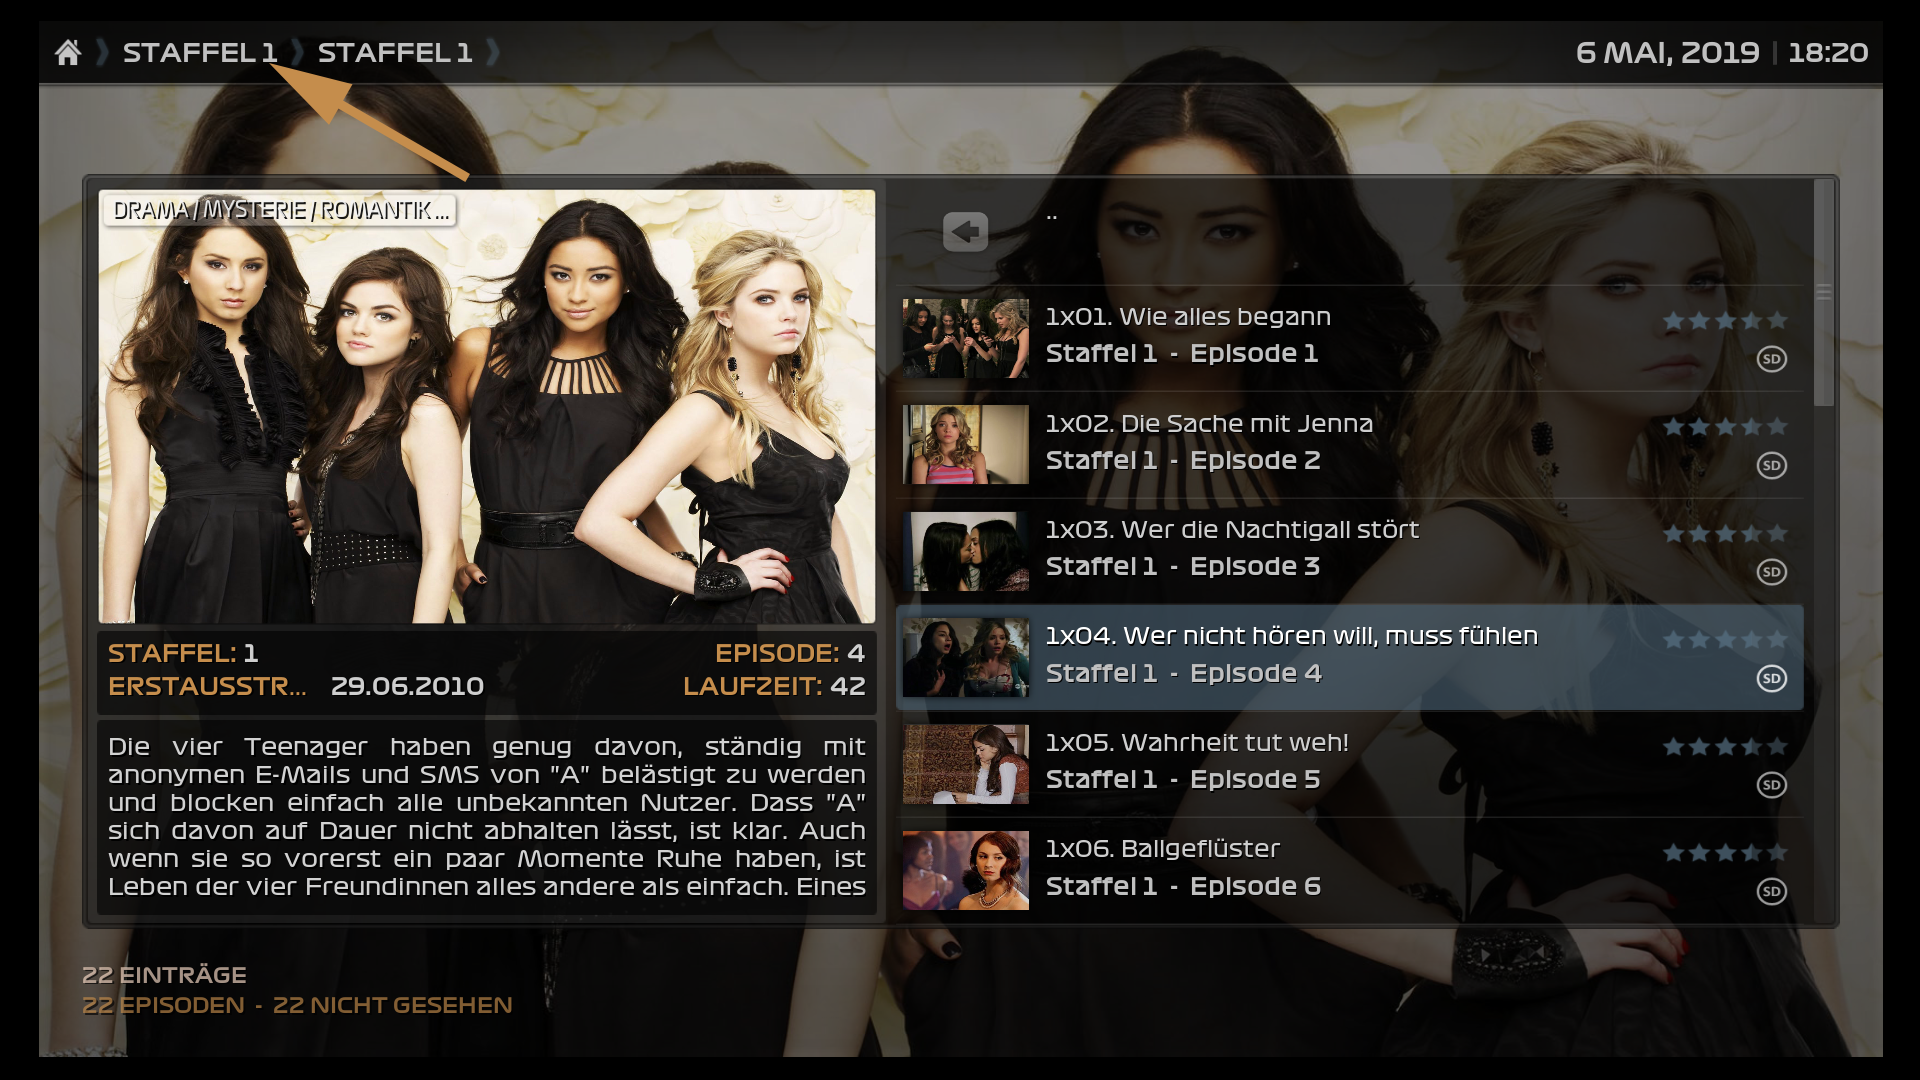Screen dimensions: 1920x1080
Task: Click the back arrow parent folder icon
Action: pyautogui.click(x=965, y=232)
